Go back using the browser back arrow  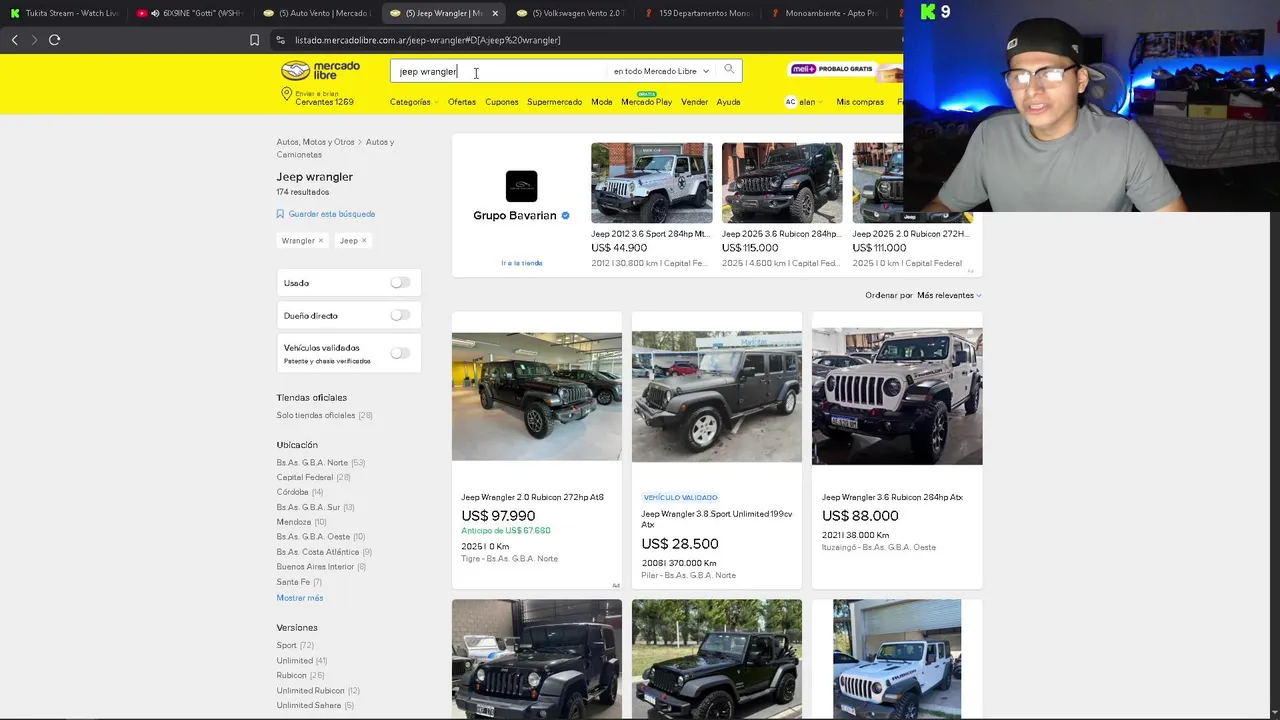(x=14, y=40)
